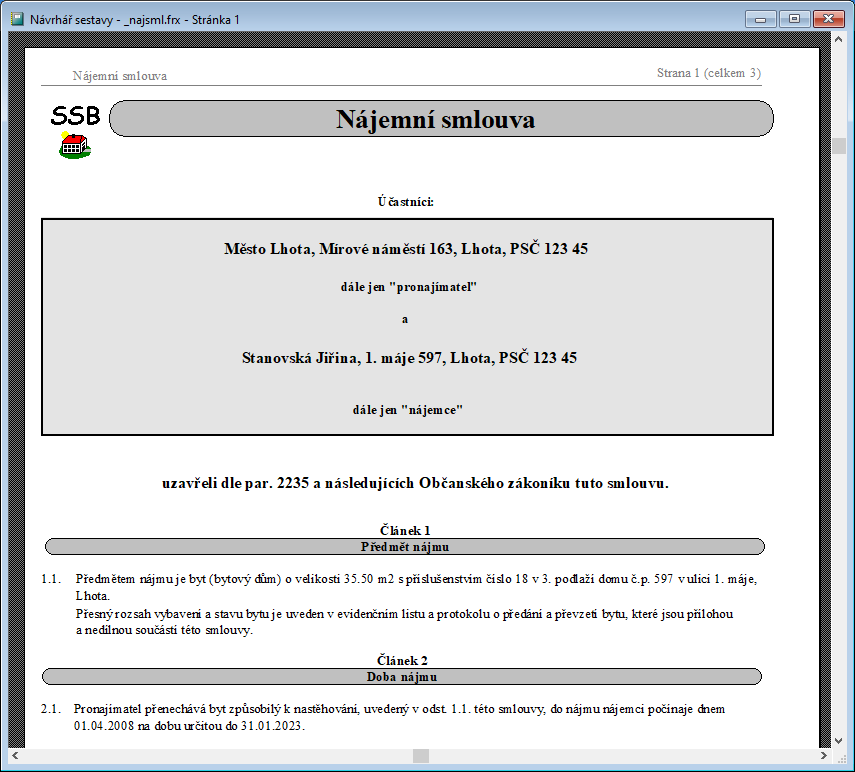Viewport: 855px width, 772px height.
Task: Click the small Nájemní smlouva page header text
Action: point(120,76)
